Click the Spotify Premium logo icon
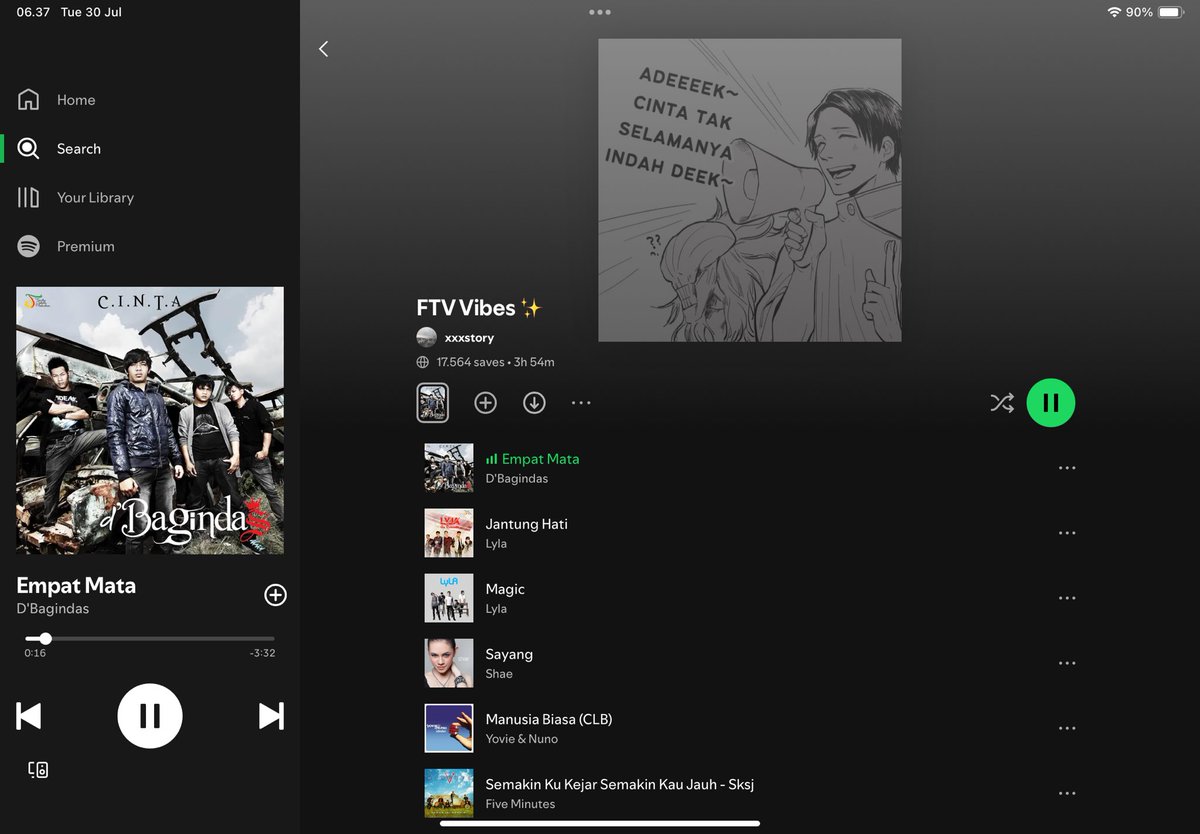This screenshot has height=834, width=1200. [x=29, y=247]
